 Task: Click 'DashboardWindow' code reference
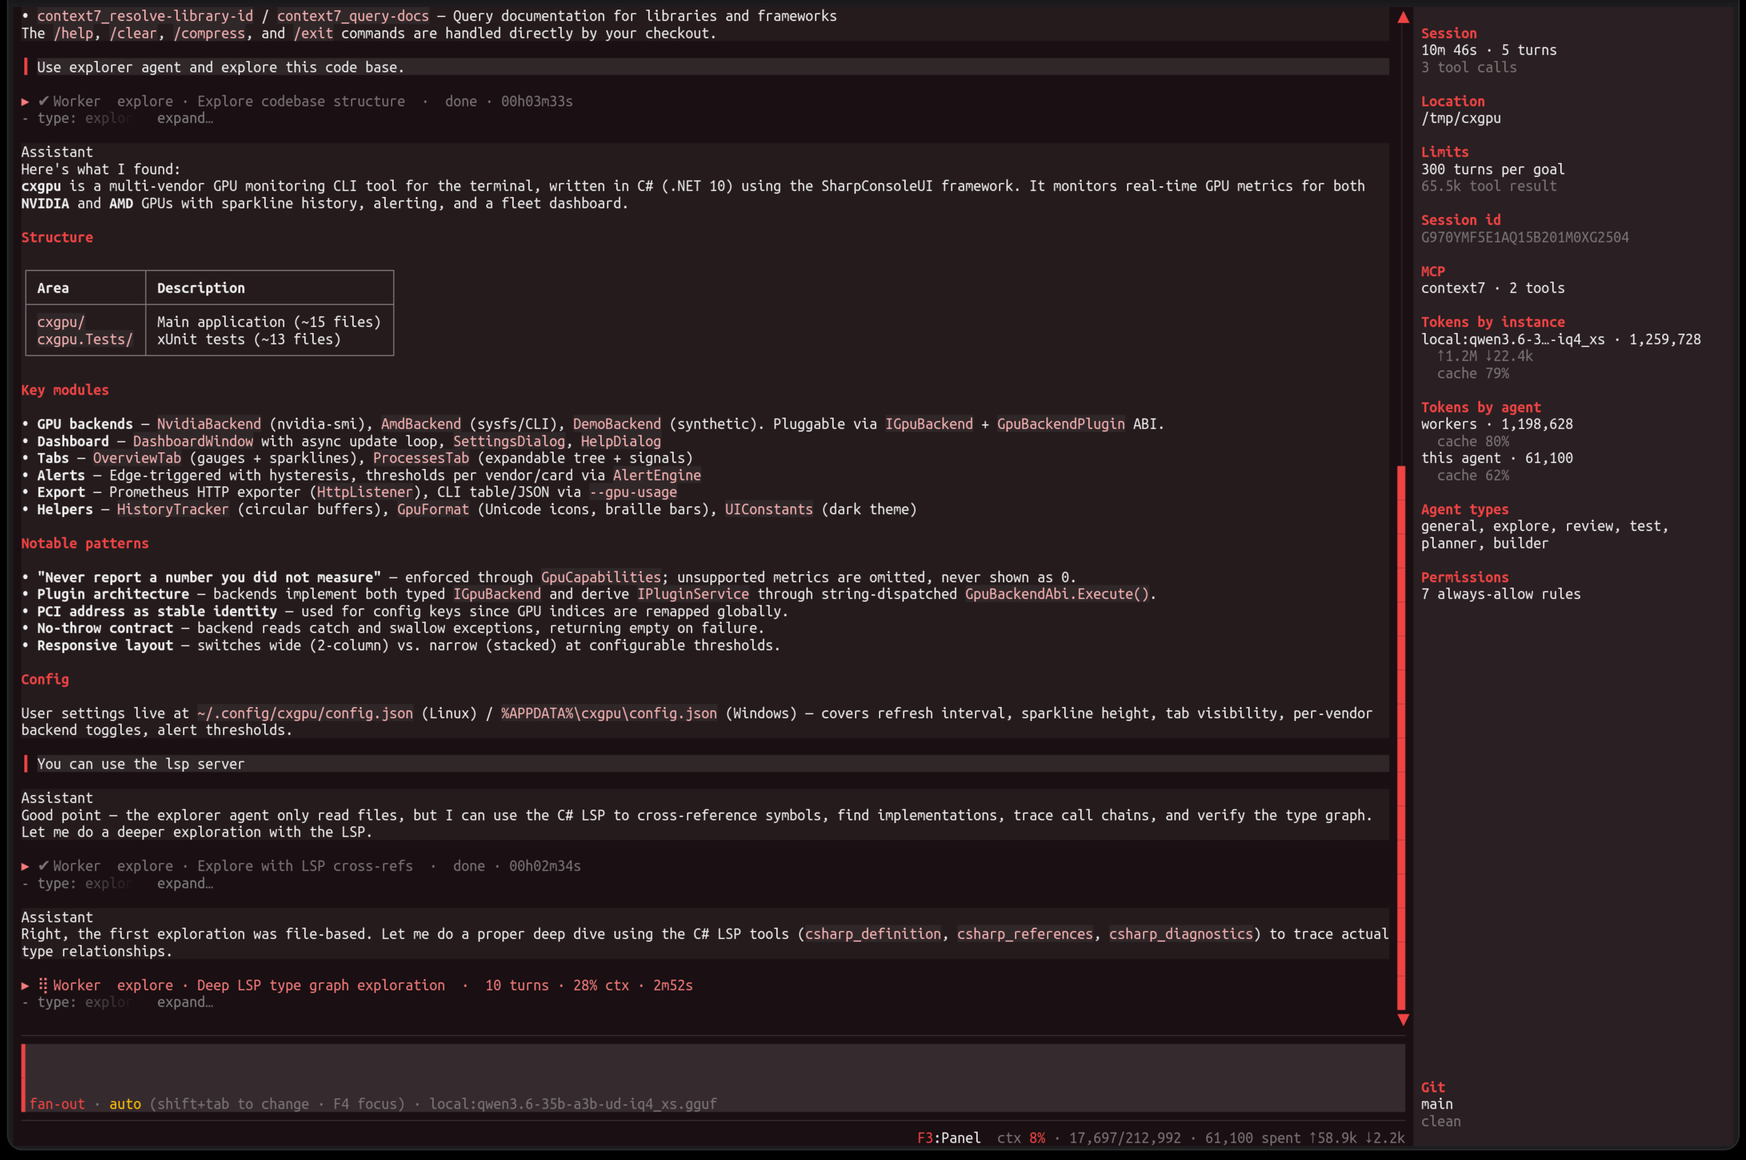coord(193,441)
